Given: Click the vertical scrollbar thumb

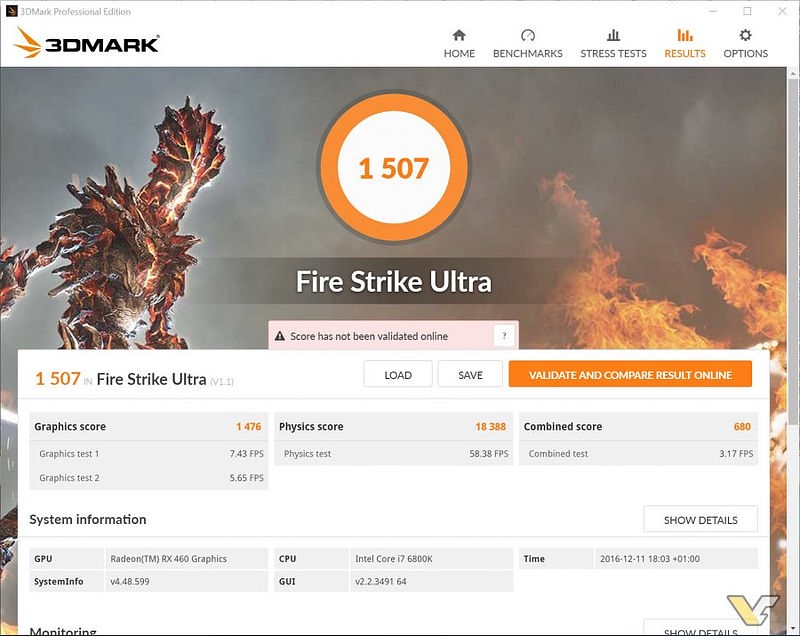Looking at the screenshot, I should 793,250.
